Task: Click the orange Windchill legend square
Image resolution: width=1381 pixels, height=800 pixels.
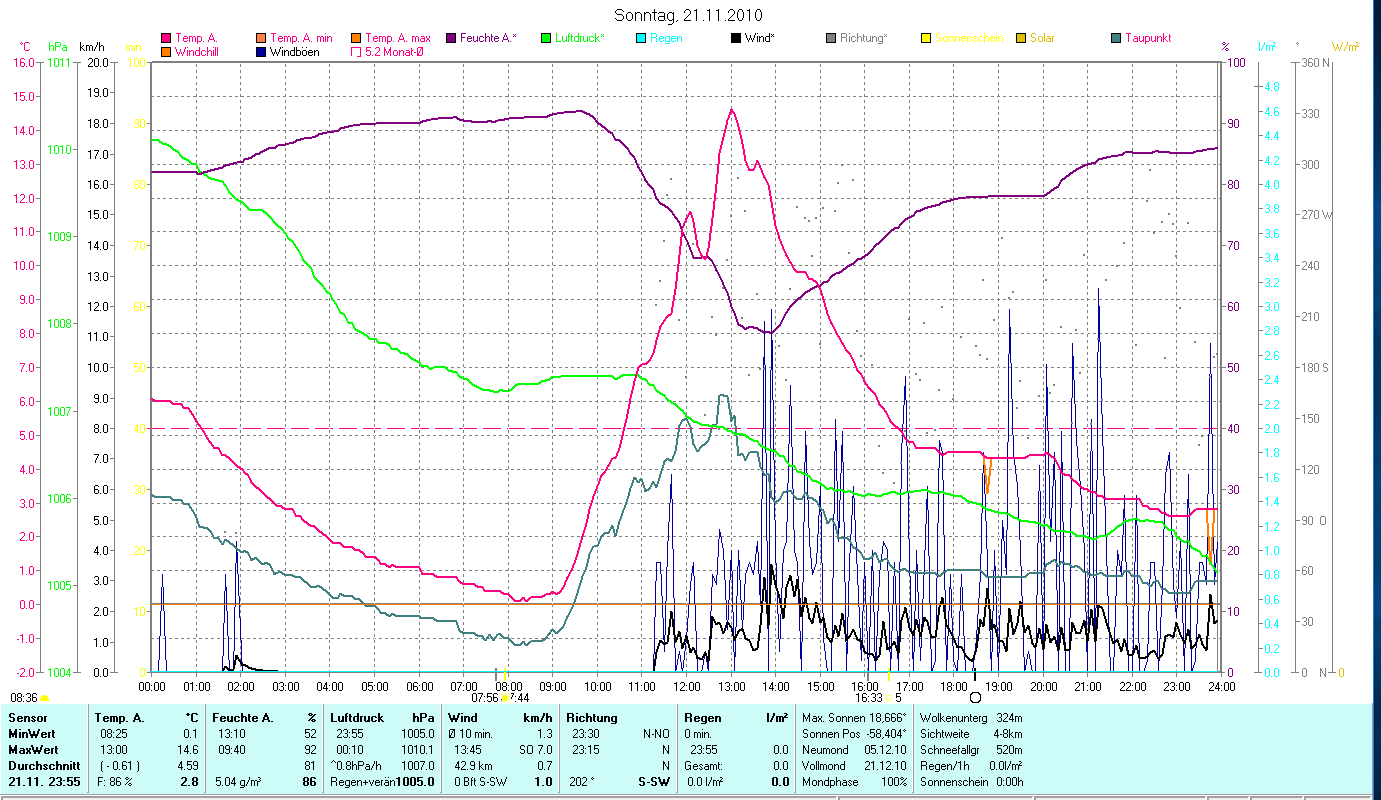Action: (x=166, y=52)
